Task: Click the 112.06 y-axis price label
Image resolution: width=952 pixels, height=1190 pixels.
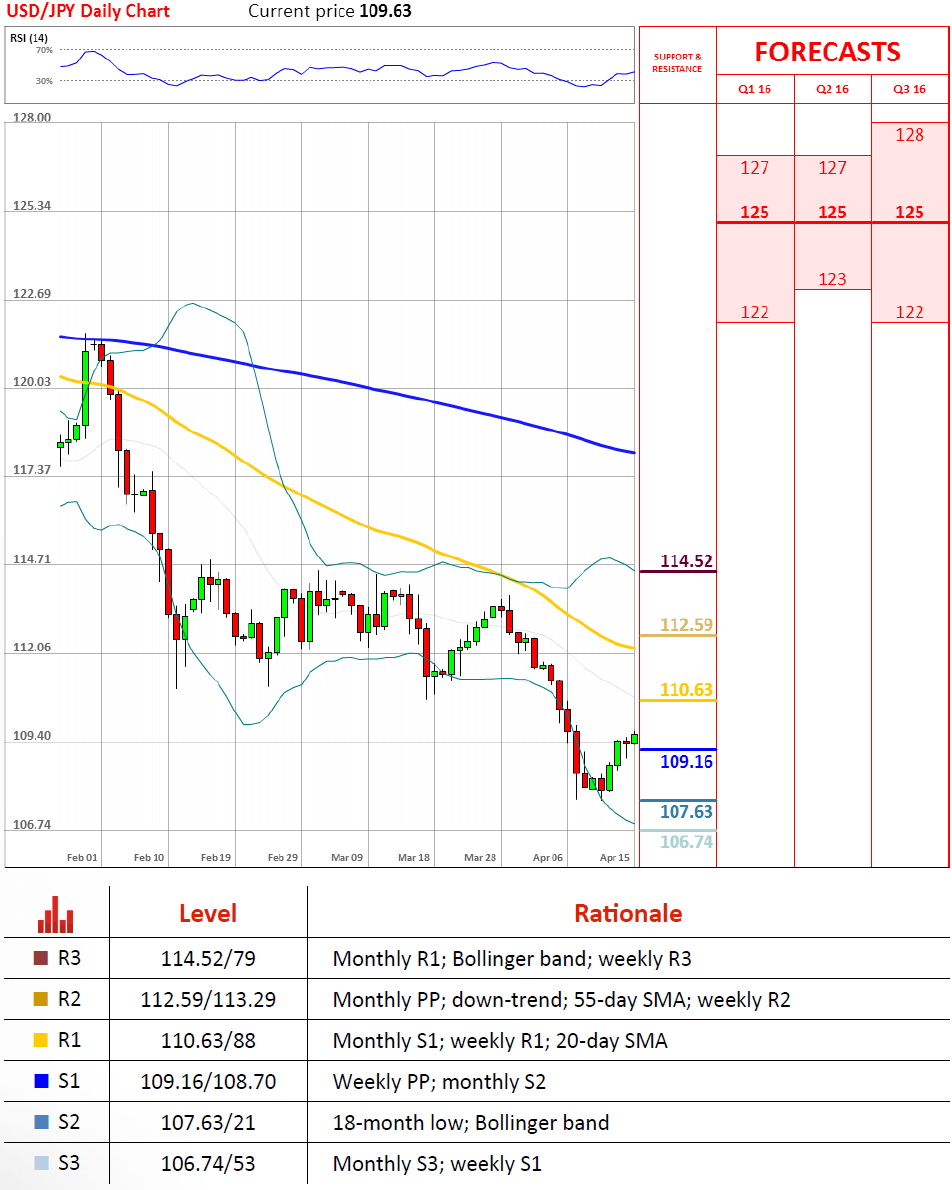Action: coord(32,647)
